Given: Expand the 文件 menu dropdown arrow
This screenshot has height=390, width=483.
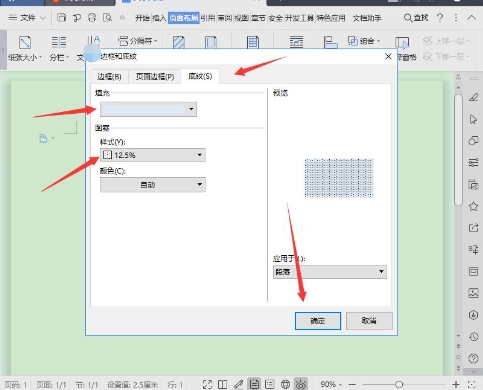Looking at the screenshot, I should [43, 18].
